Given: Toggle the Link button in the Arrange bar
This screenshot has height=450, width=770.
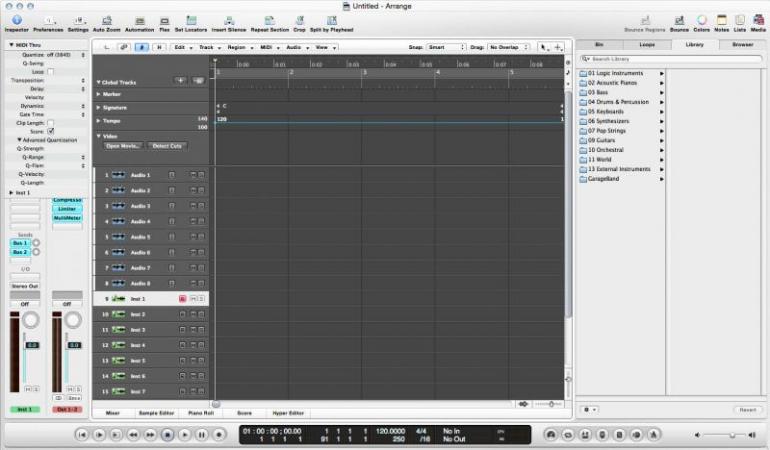Looking at the screenshot, I should 124,47.
